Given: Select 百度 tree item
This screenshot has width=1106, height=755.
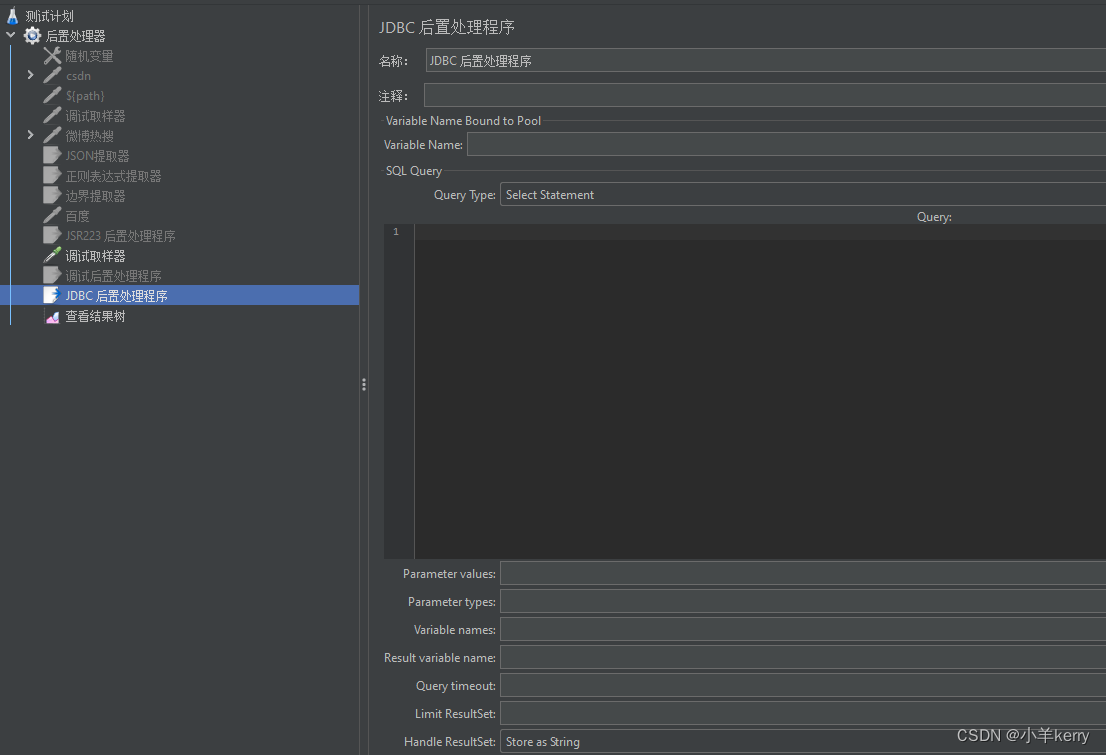Looking at the screenshot, I should click(x=78, y=216).
